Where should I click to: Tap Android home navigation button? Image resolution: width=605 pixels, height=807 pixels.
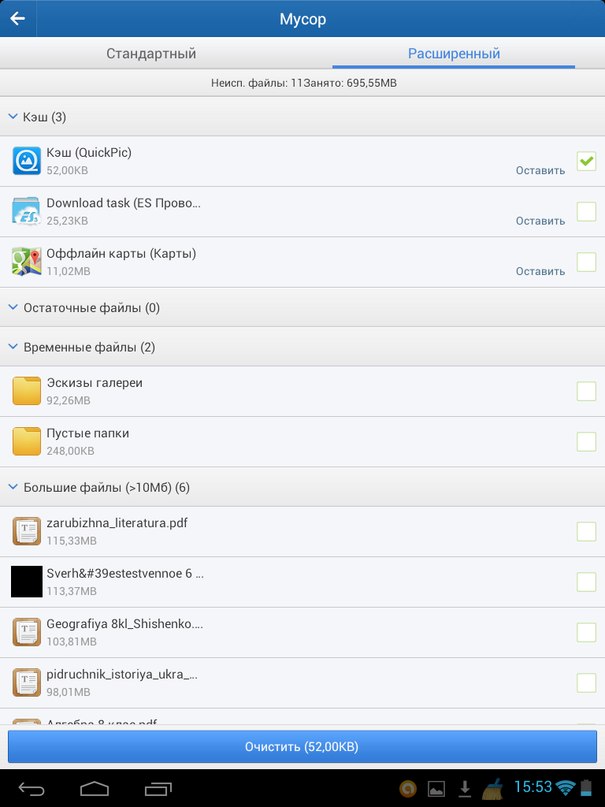[95, 788]
